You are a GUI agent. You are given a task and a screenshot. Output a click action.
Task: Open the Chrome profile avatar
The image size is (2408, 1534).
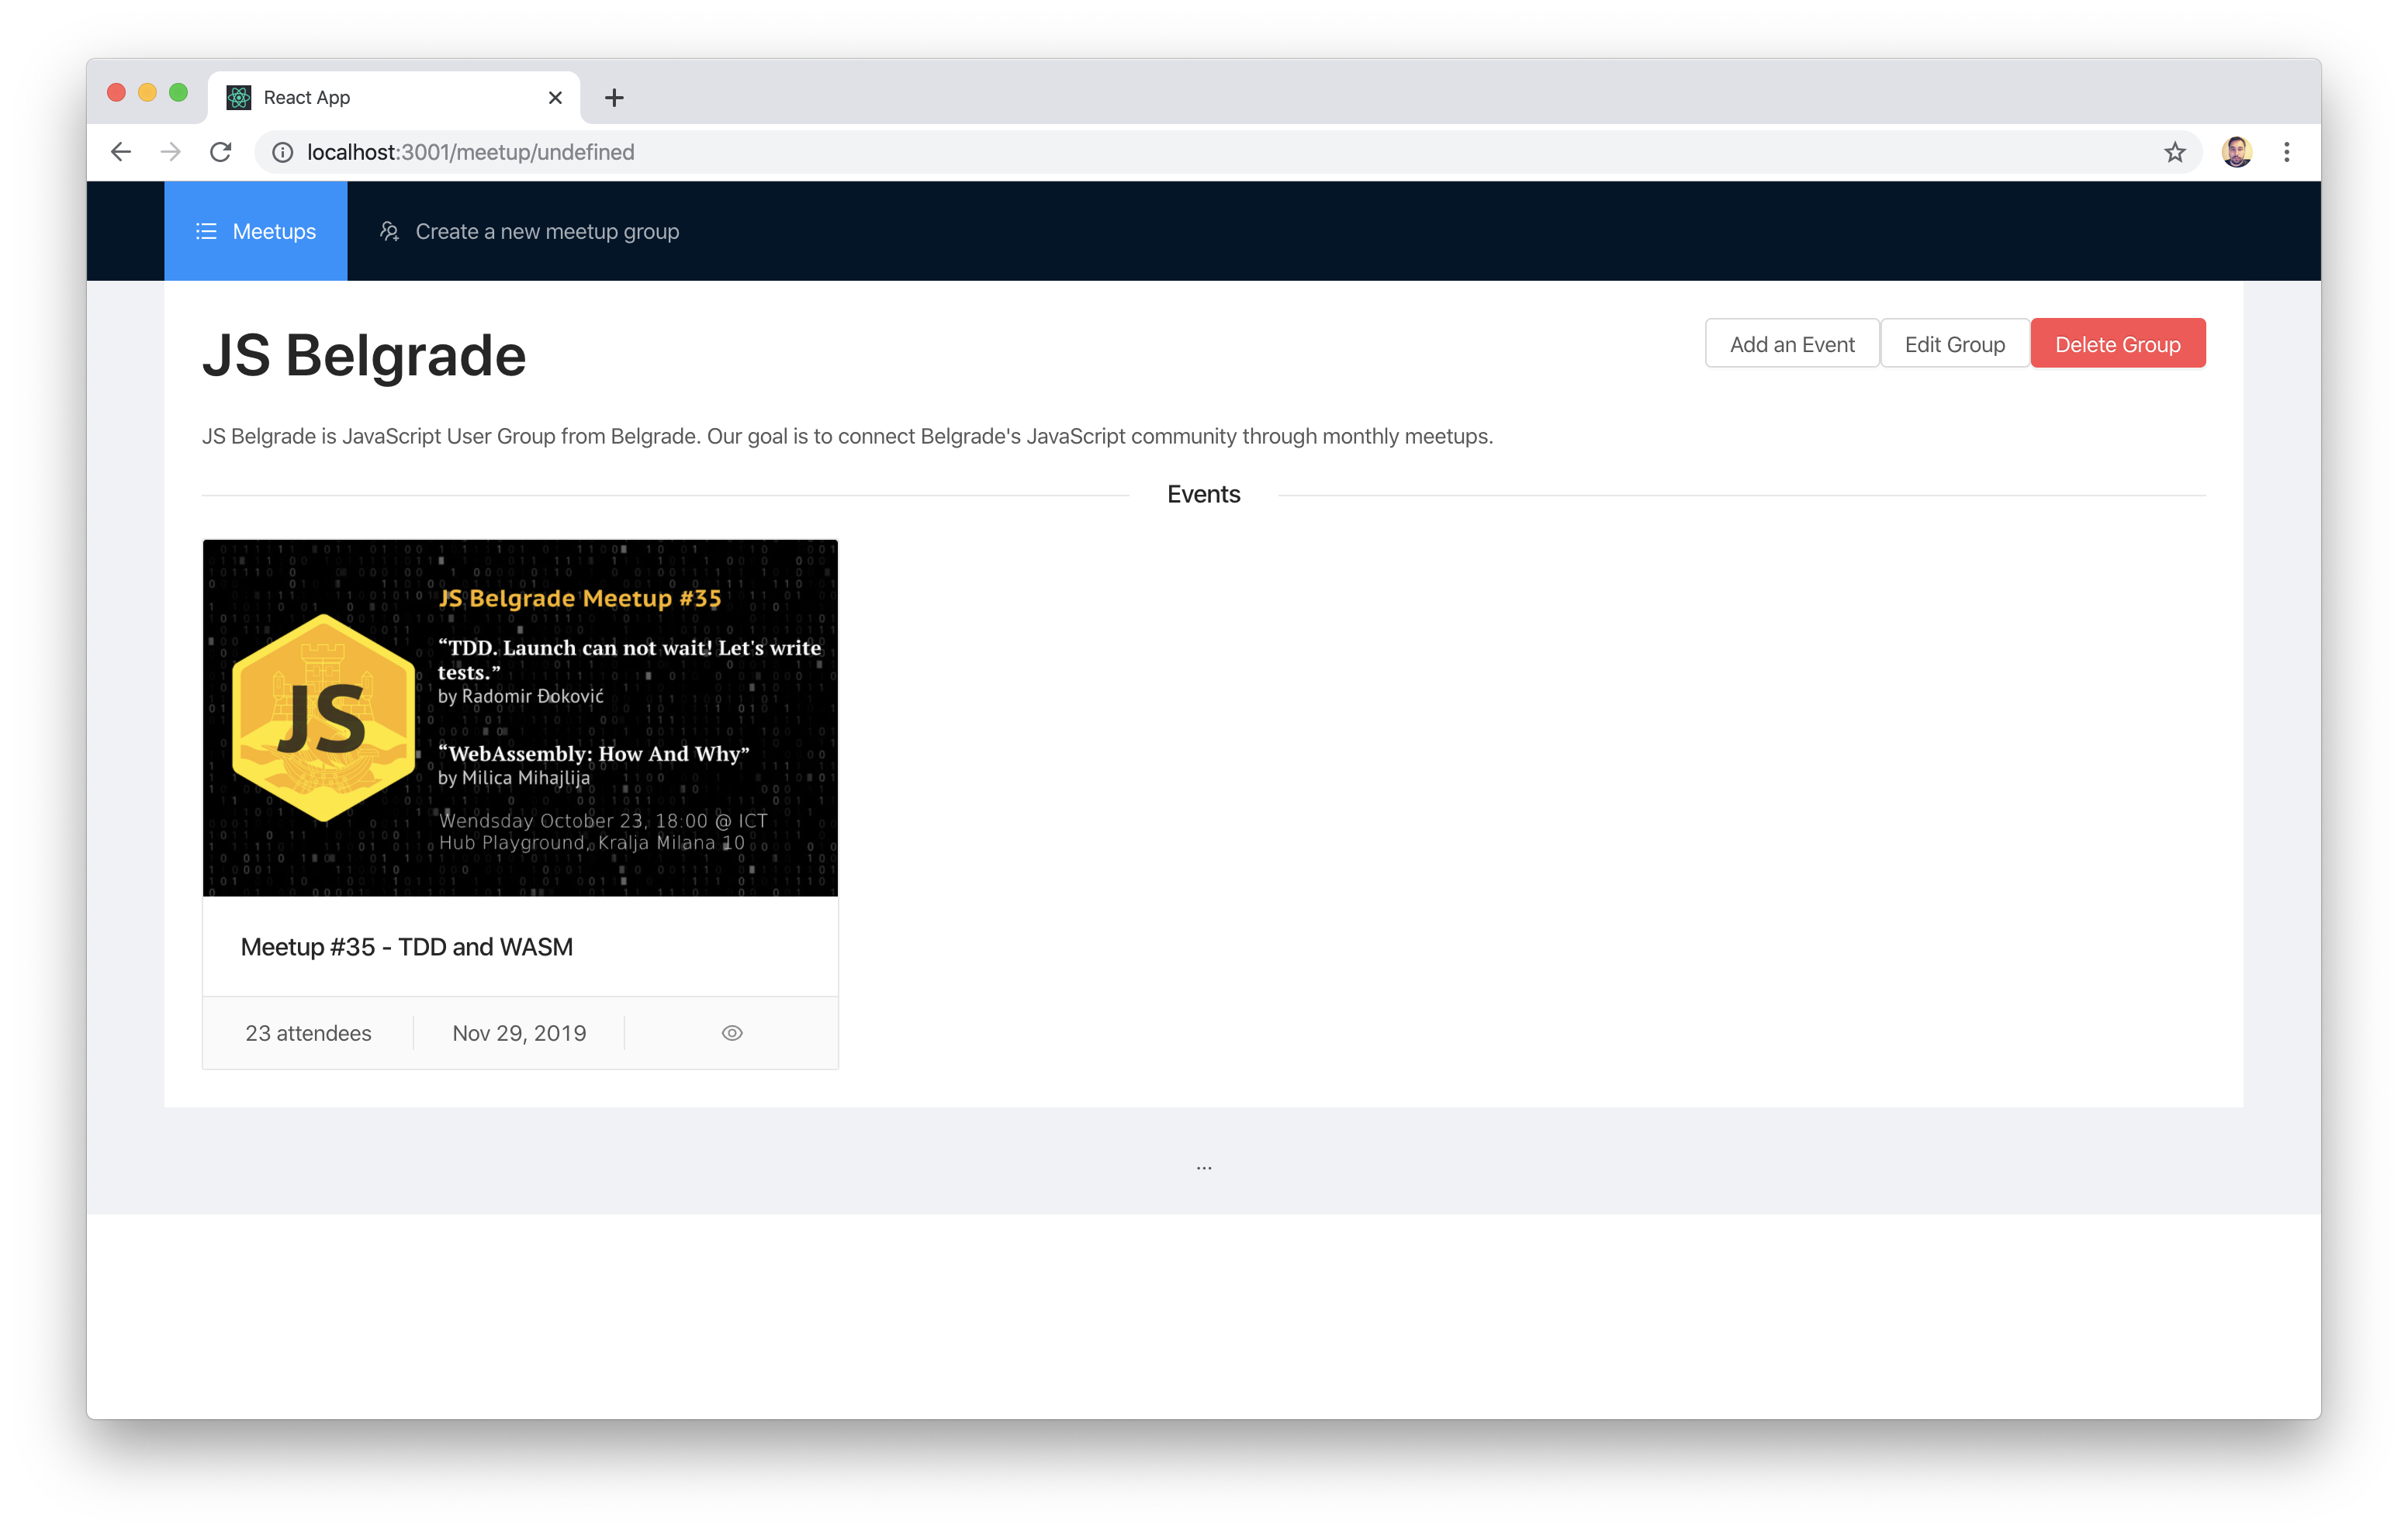[x=2236, y=152]
